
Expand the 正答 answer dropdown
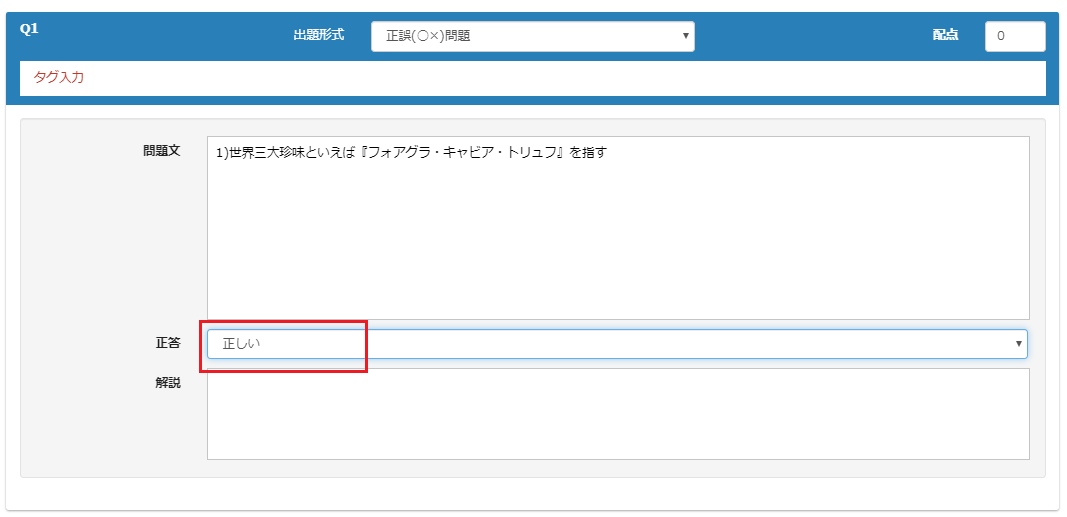(616, 344)
